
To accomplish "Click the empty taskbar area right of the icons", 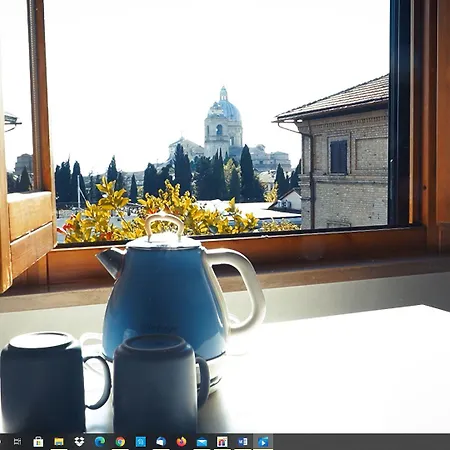I will [x=362, y=442].
